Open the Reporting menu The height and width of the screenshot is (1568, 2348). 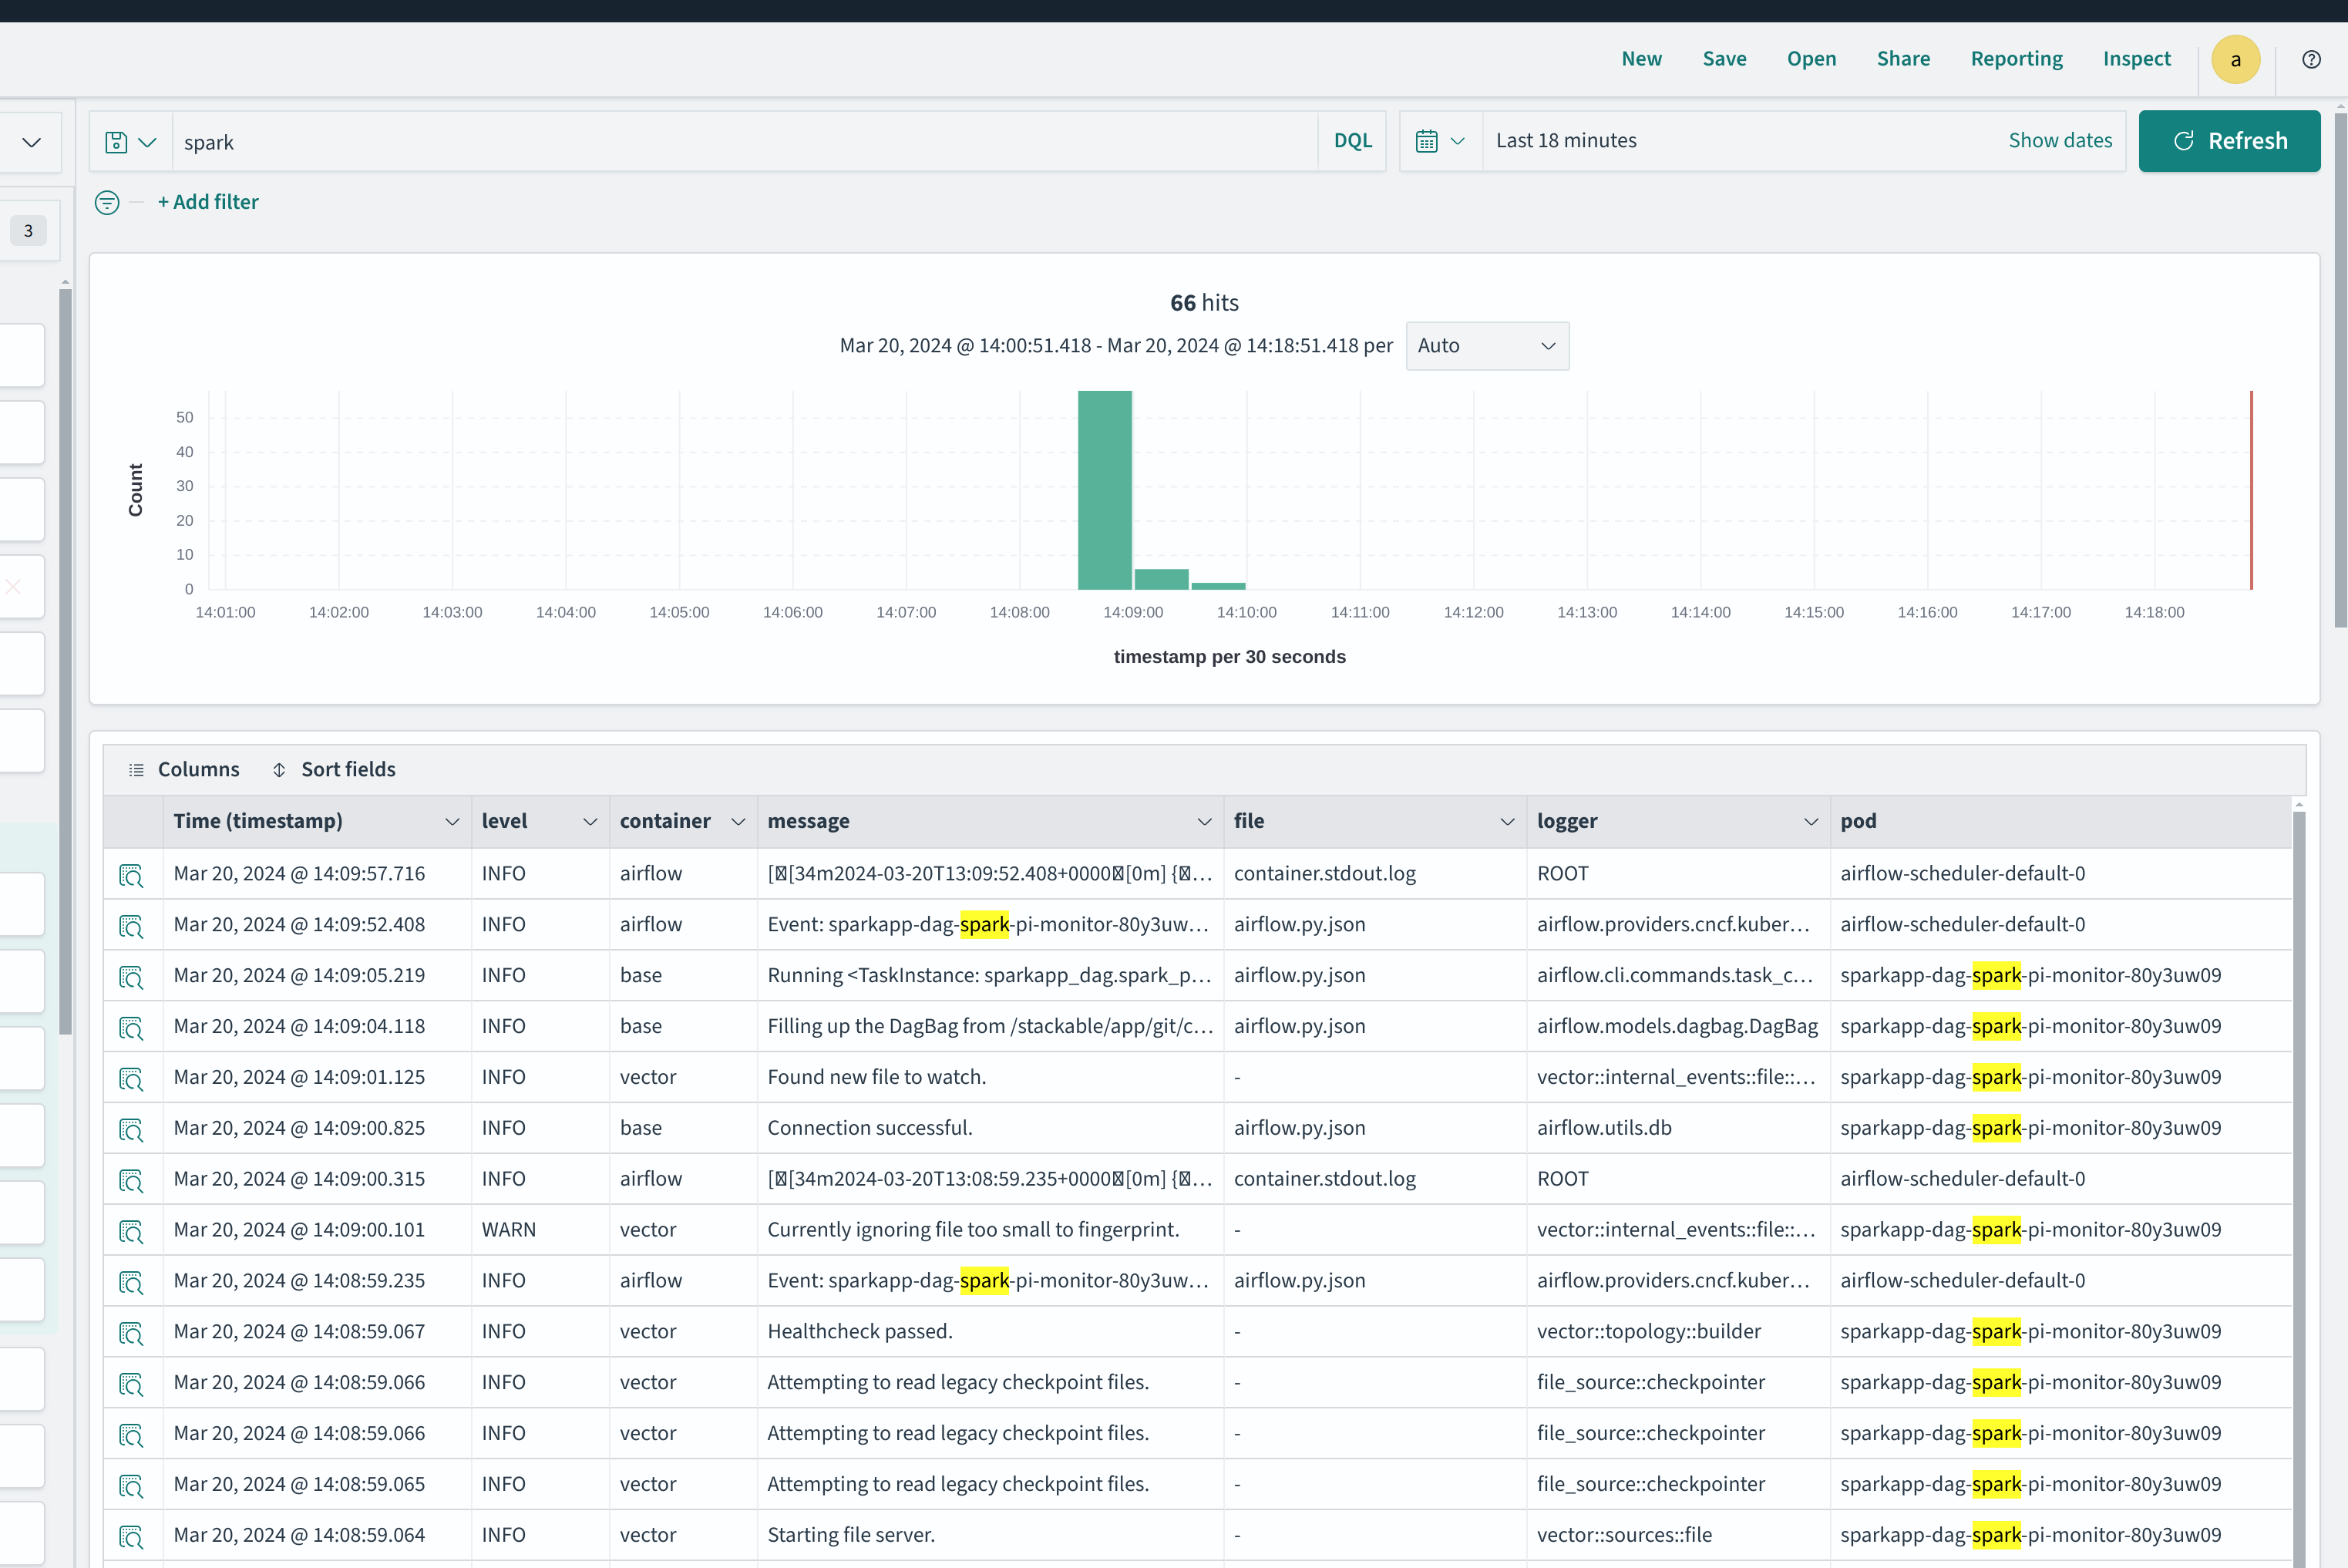[2016, 58]
